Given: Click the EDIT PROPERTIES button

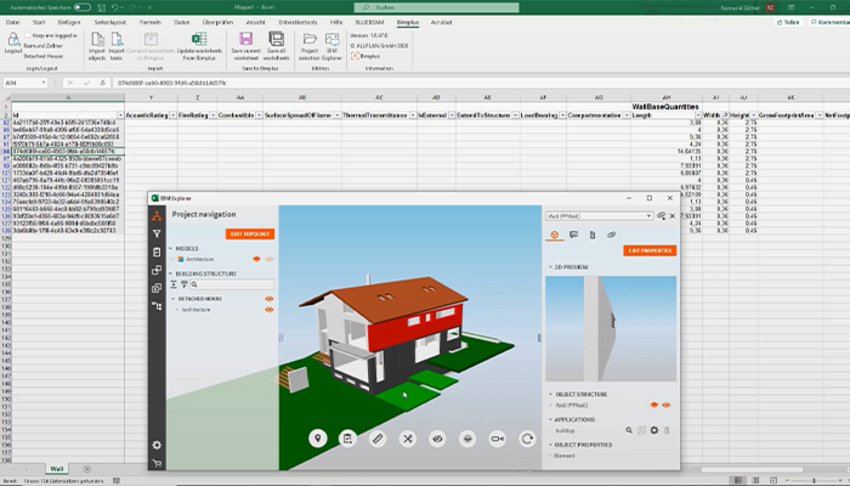Looking at the screenshot, I should tap(650, 250).
